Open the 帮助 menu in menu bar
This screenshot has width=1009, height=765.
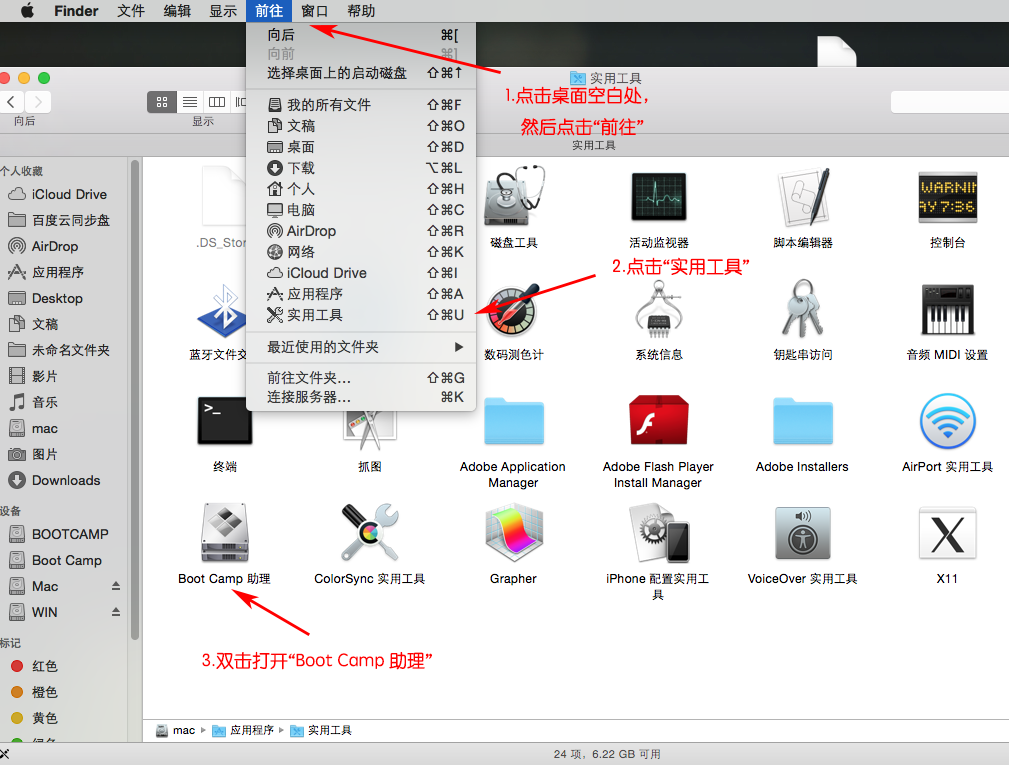coord(360,11)
